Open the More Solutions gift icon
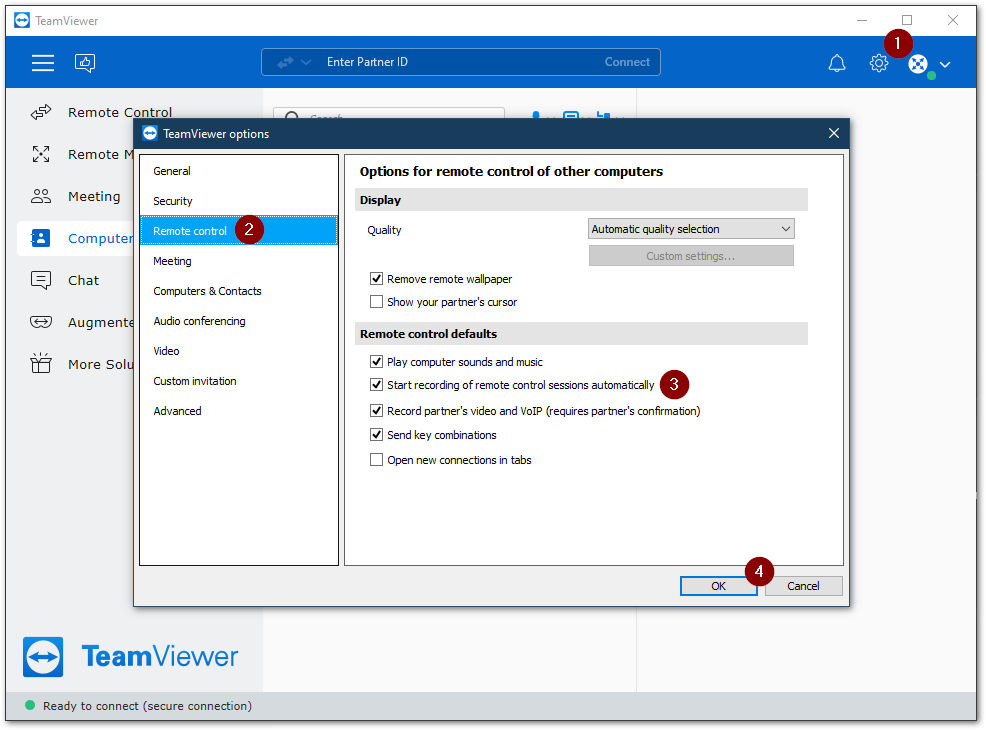Screen dimensions: 986x730 pos(41,363)
